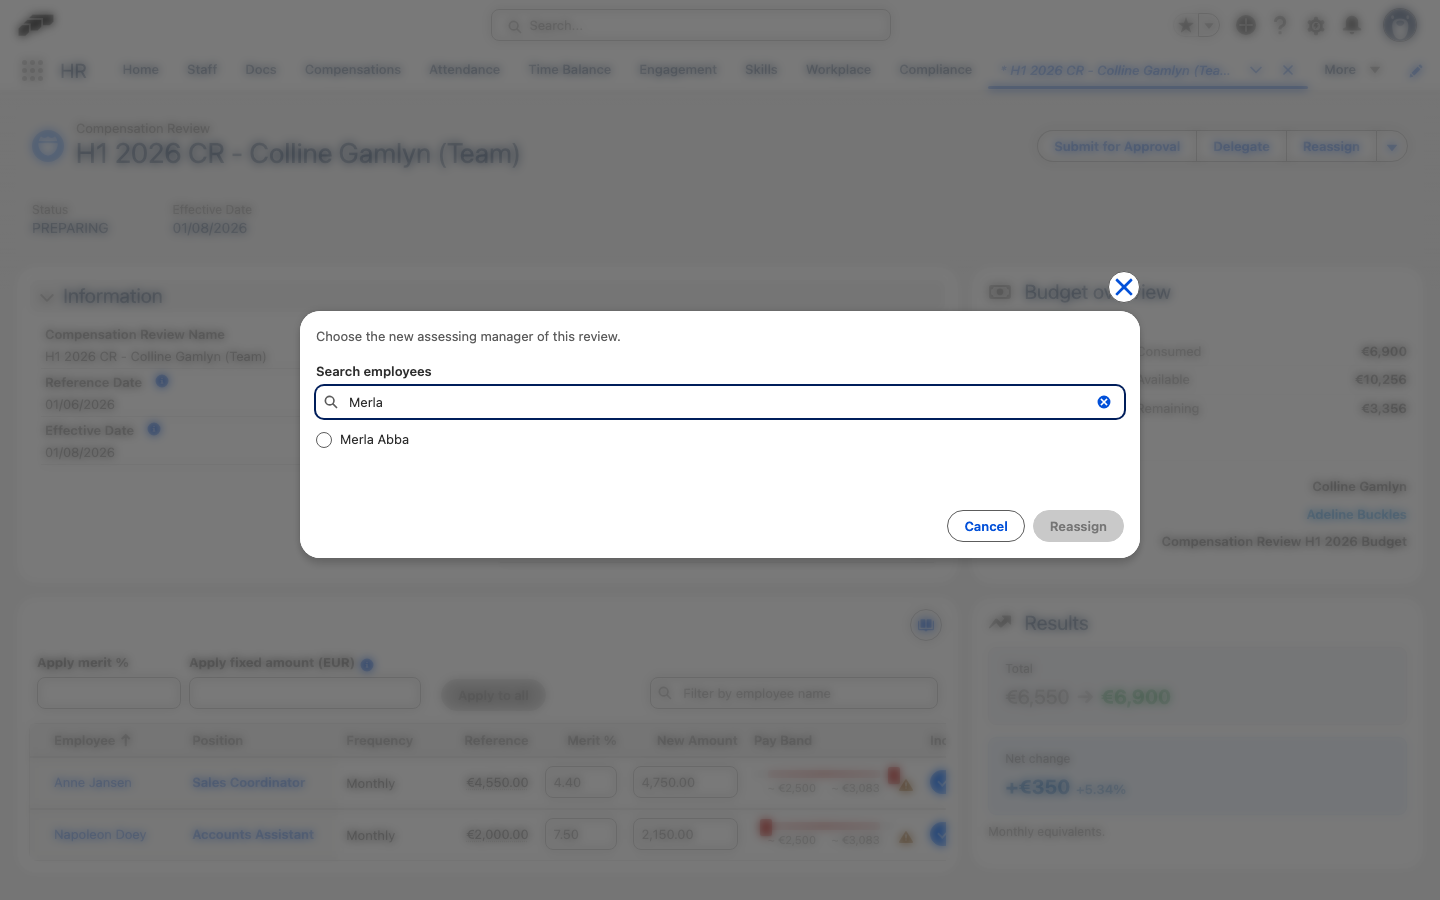This screenshot has height=900, width=1440.
Task: Sort by the Employee column header
Action: 92,741
